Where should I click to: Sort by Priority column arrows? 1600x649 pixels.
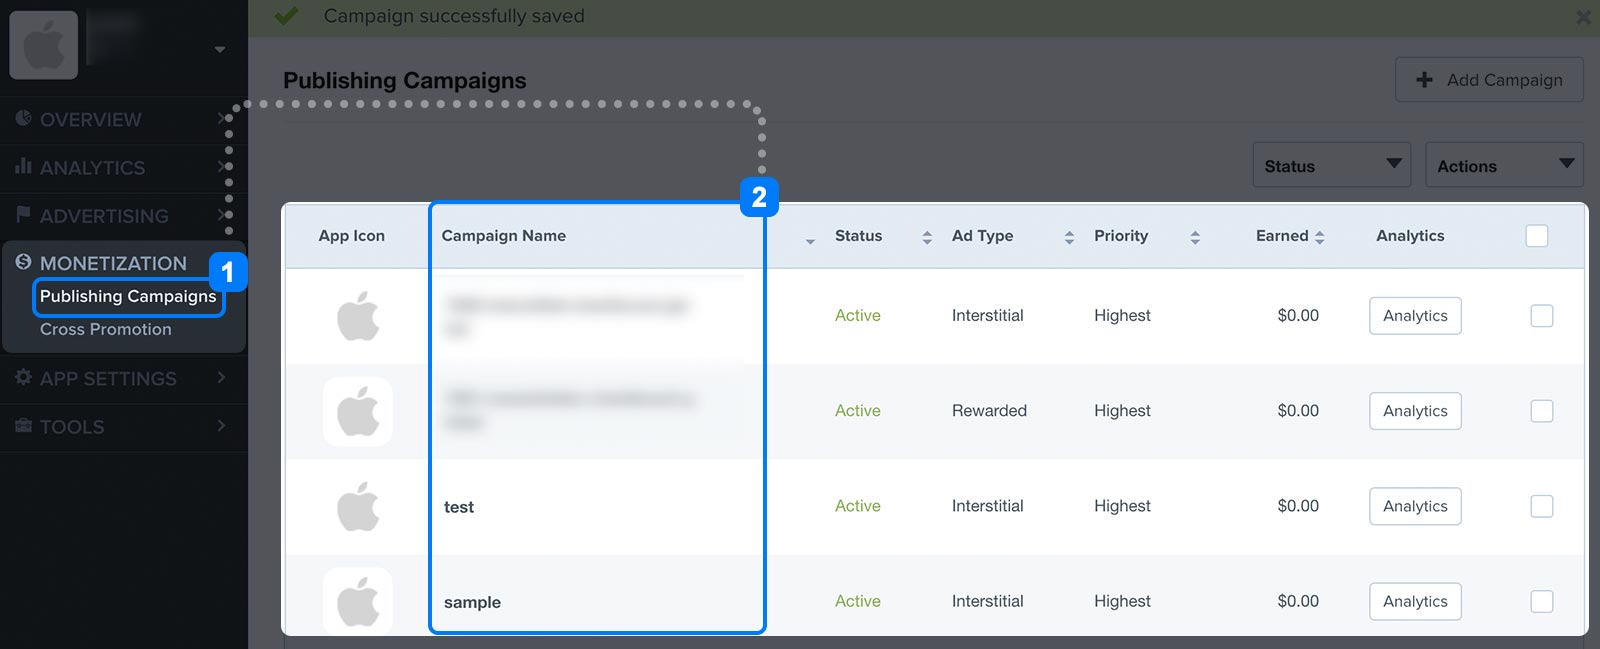coord(1195,237)
